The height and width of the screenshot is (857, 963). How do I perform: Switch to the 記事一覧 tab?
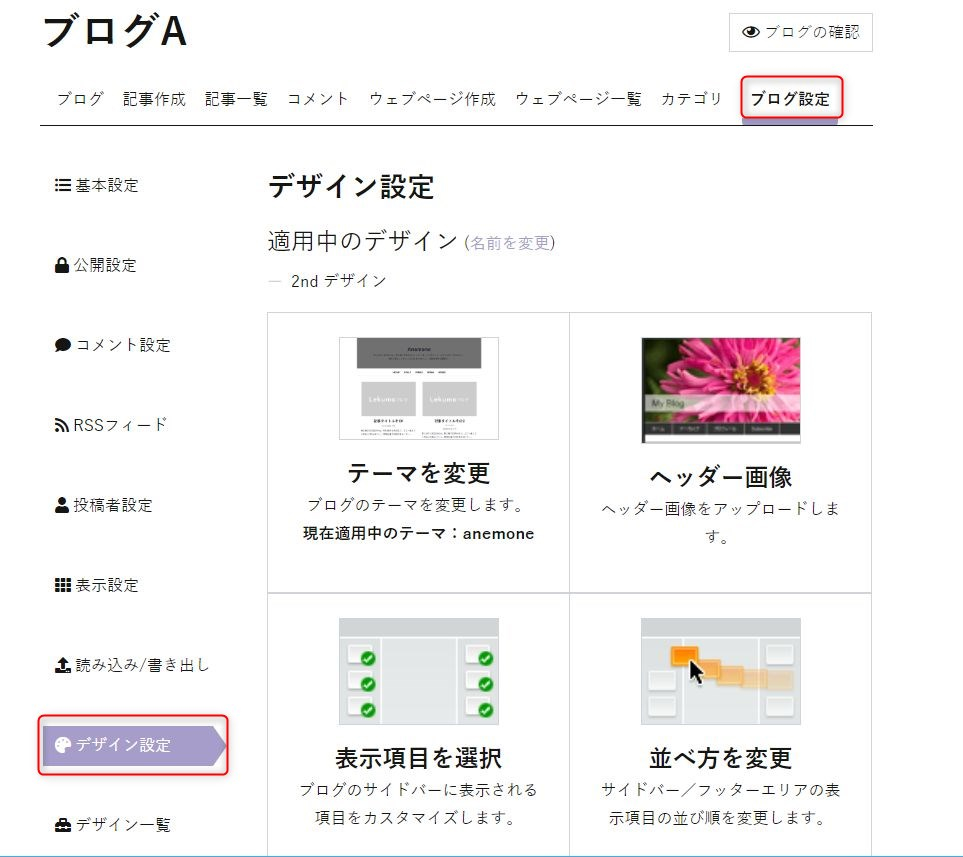[236, 99]
